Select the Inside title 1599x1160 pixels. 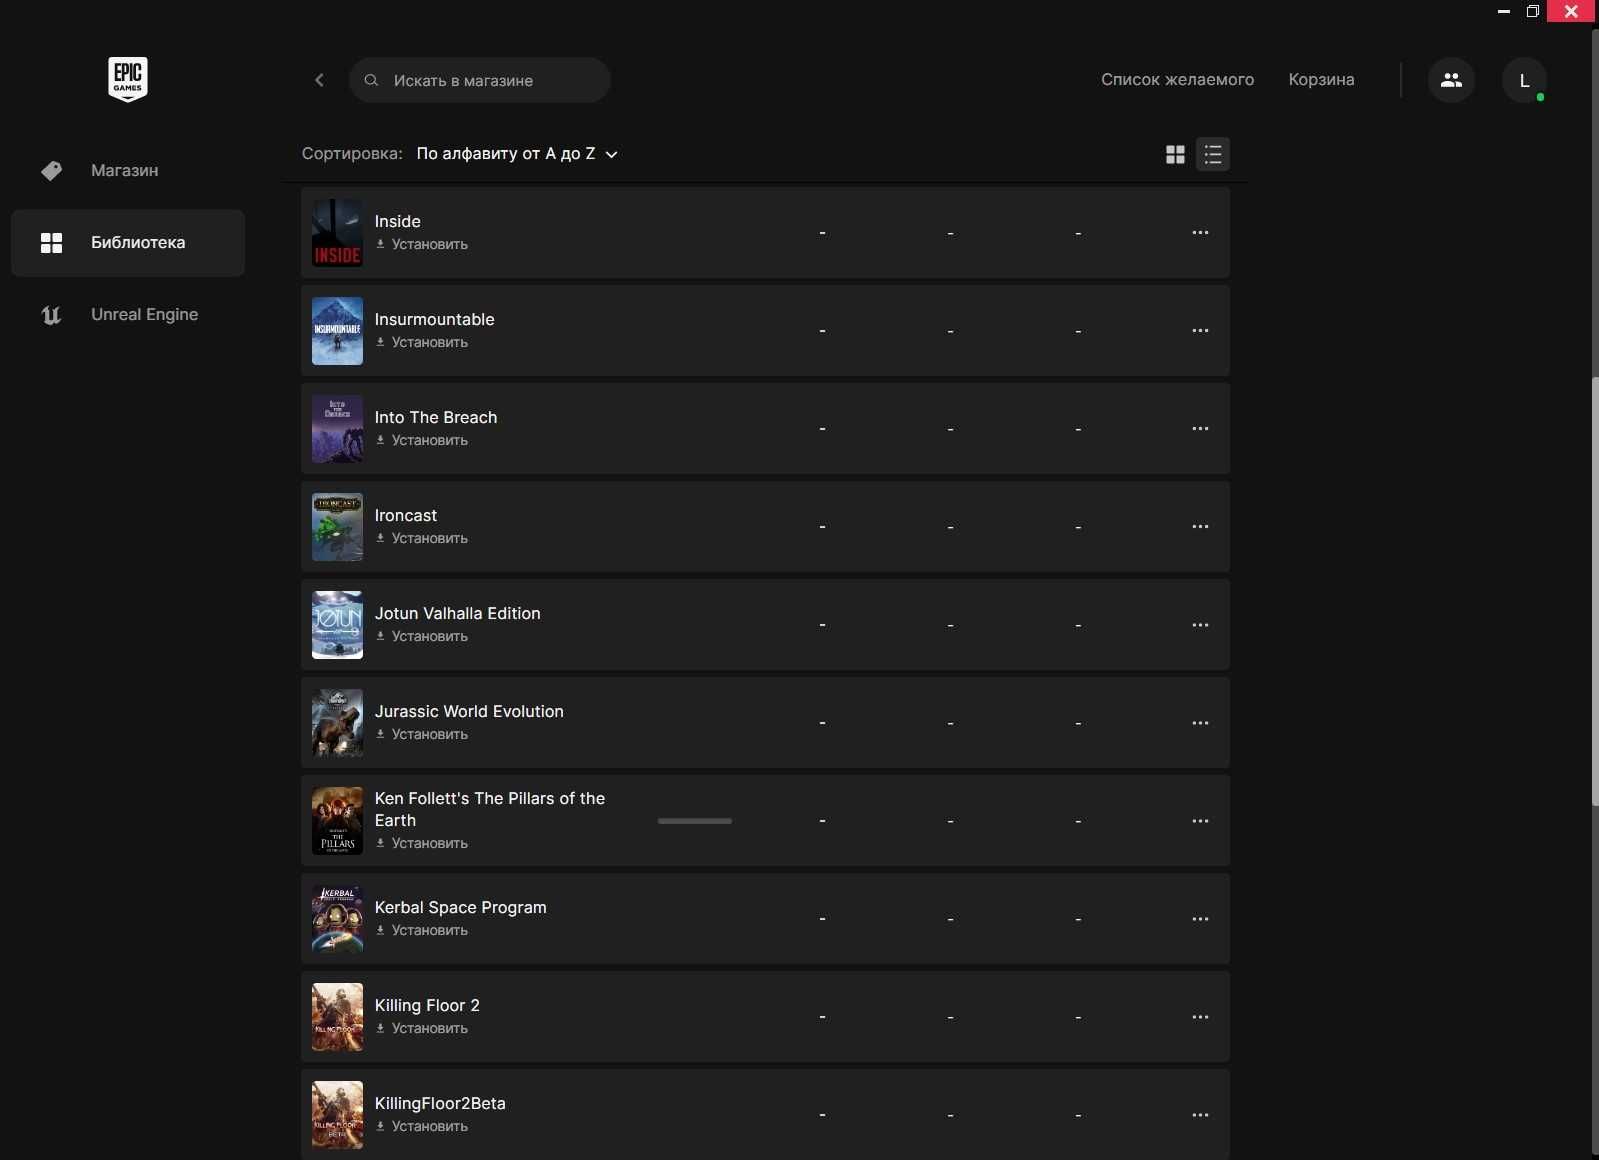click(397, 222)
